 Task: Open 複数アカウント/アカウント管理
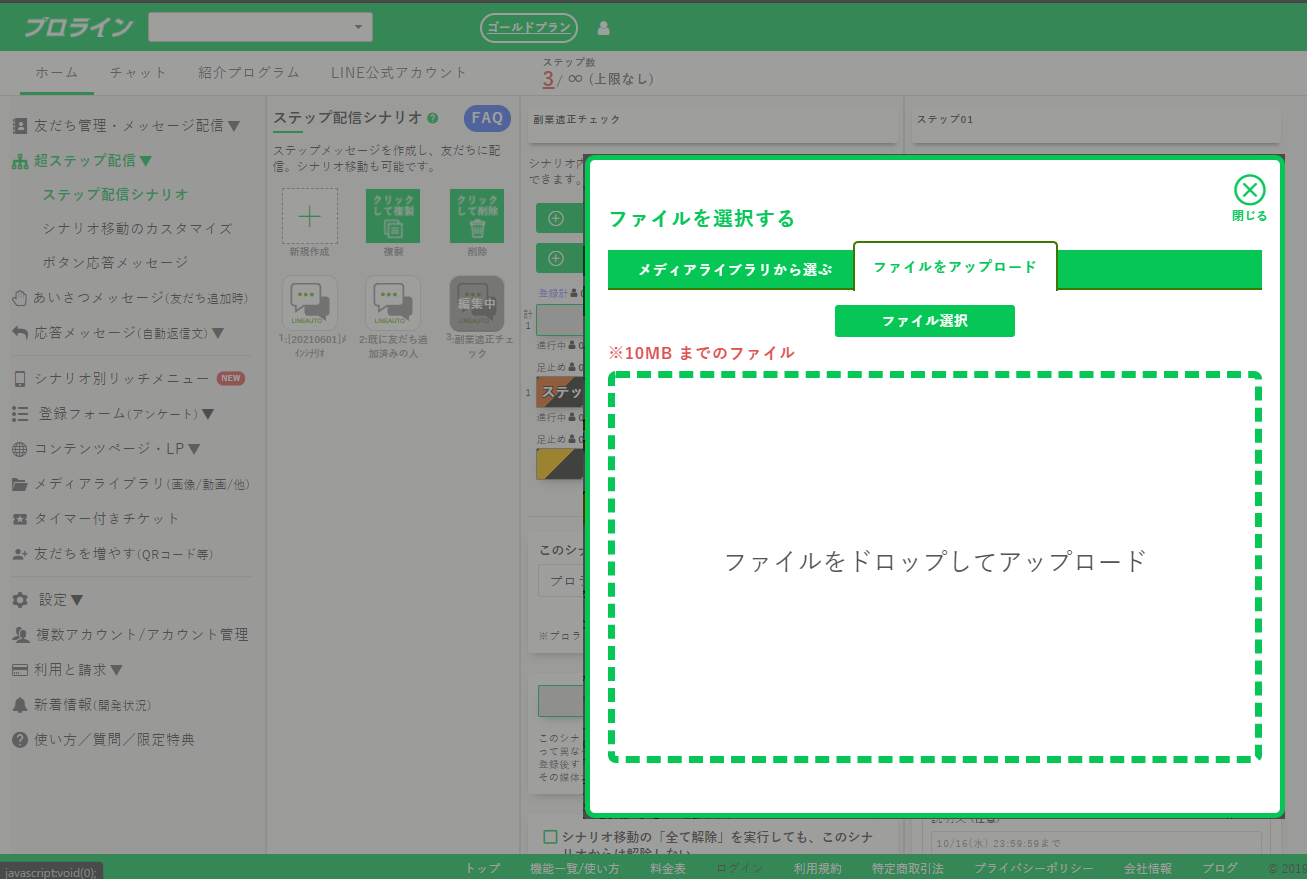point(130,635)
